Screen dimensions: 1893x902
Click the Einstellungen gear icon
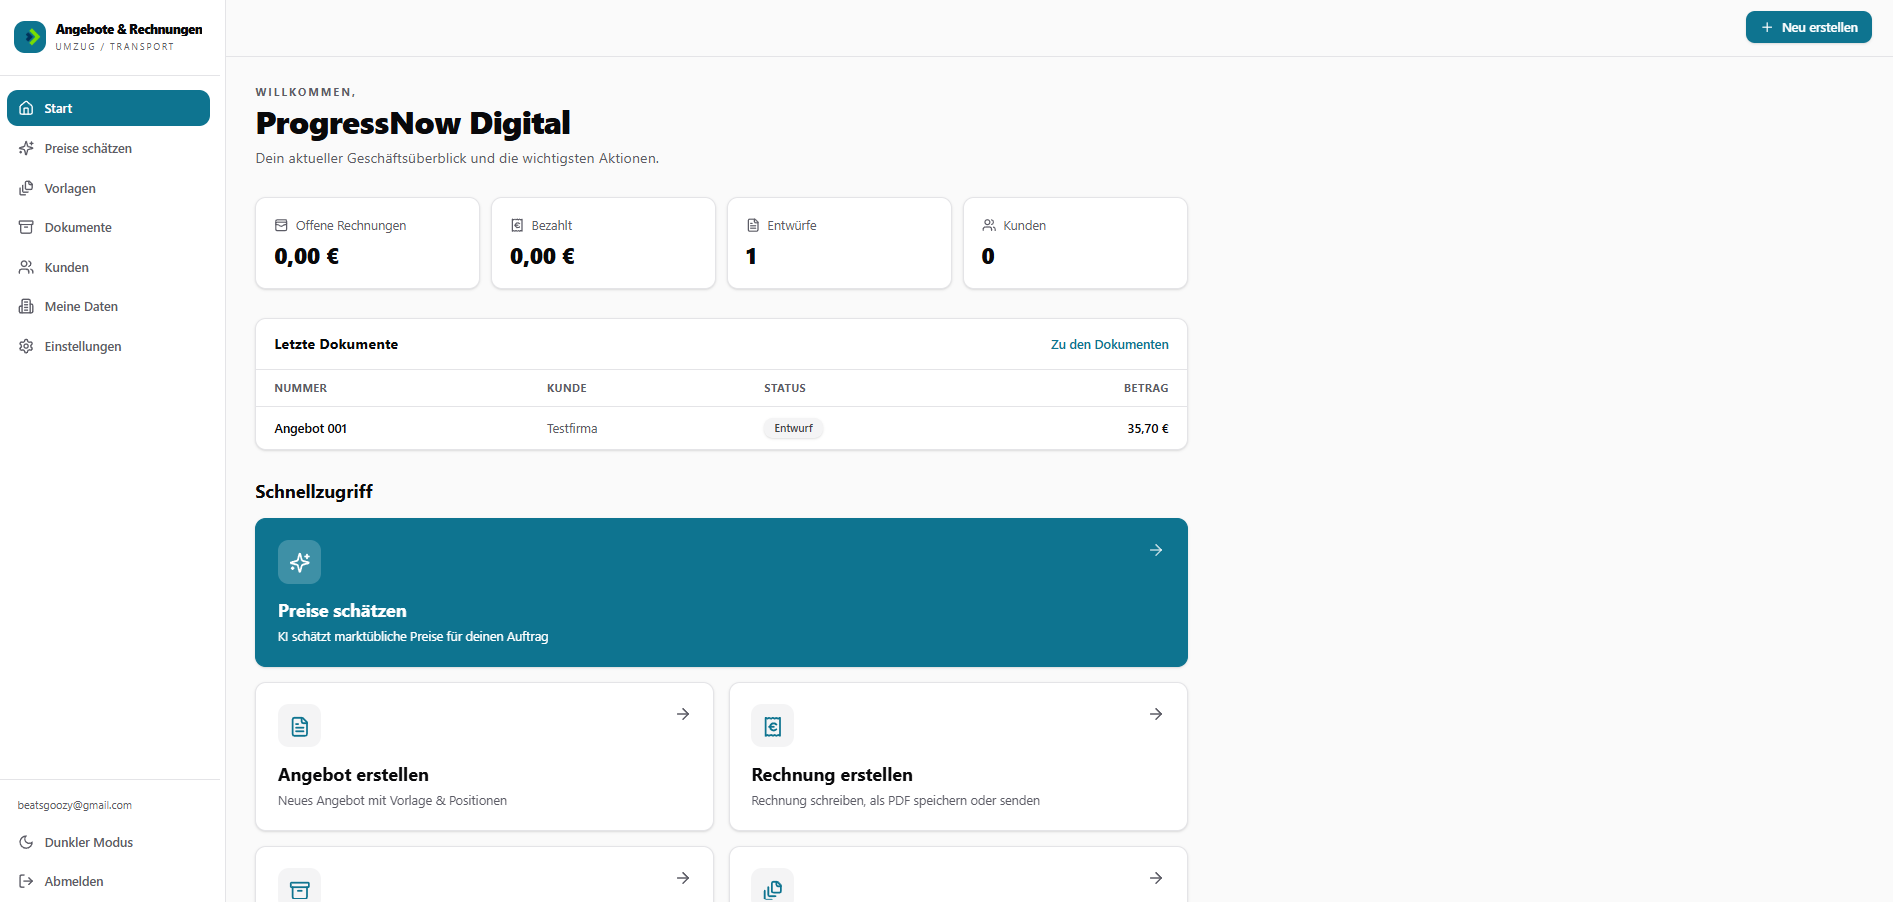[27, 346]
